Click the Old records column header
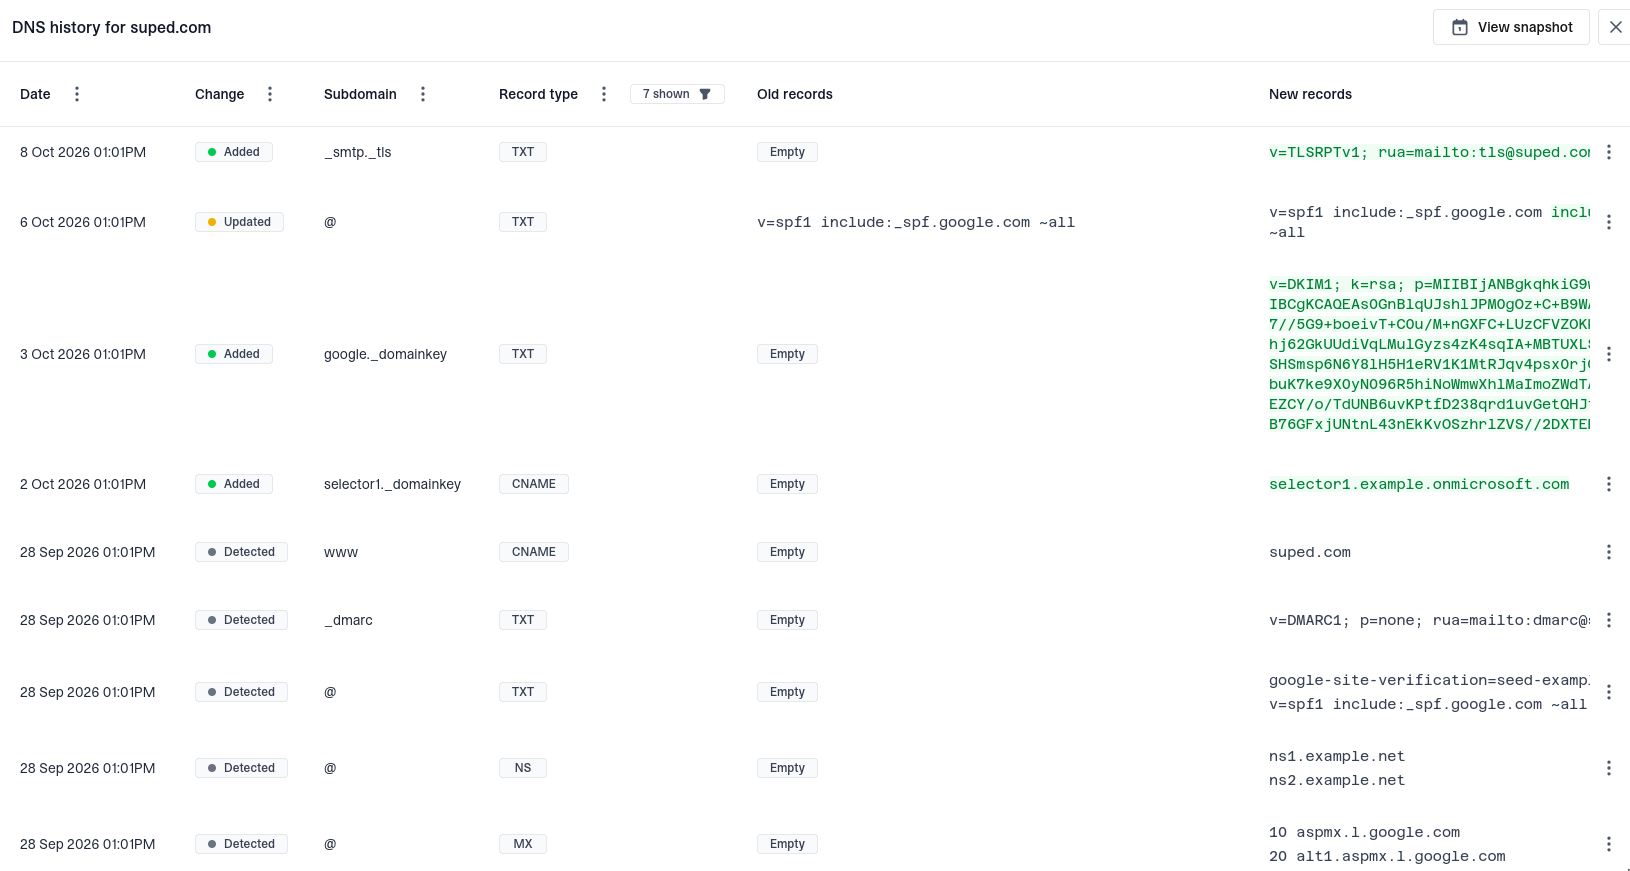 click(795, 94)
